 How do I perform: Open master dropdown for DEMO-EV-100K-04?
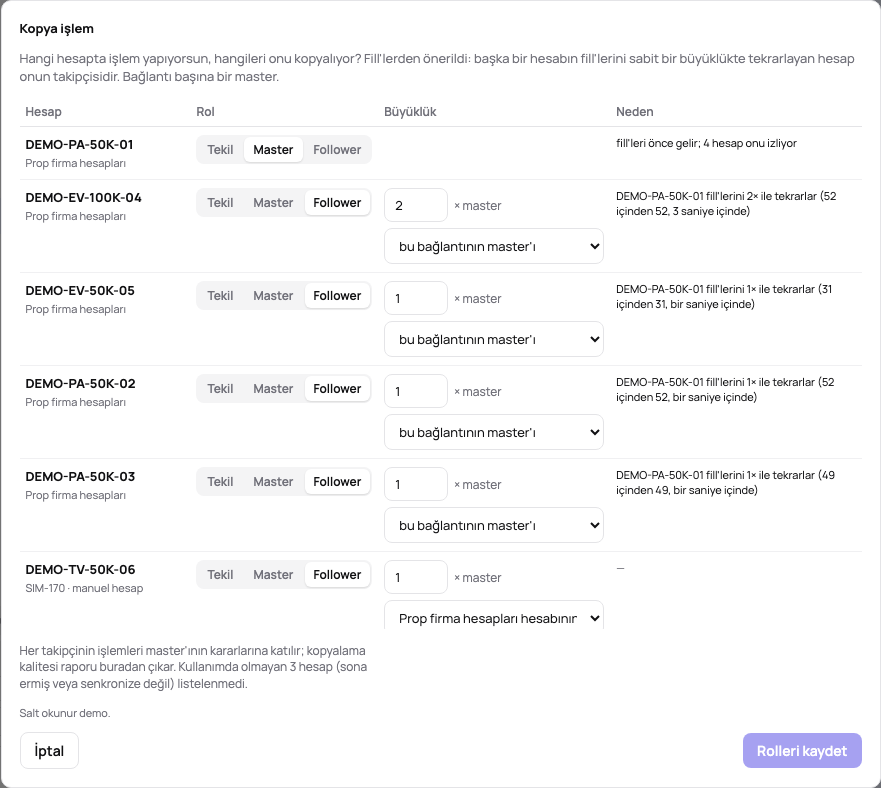point(494,246)
